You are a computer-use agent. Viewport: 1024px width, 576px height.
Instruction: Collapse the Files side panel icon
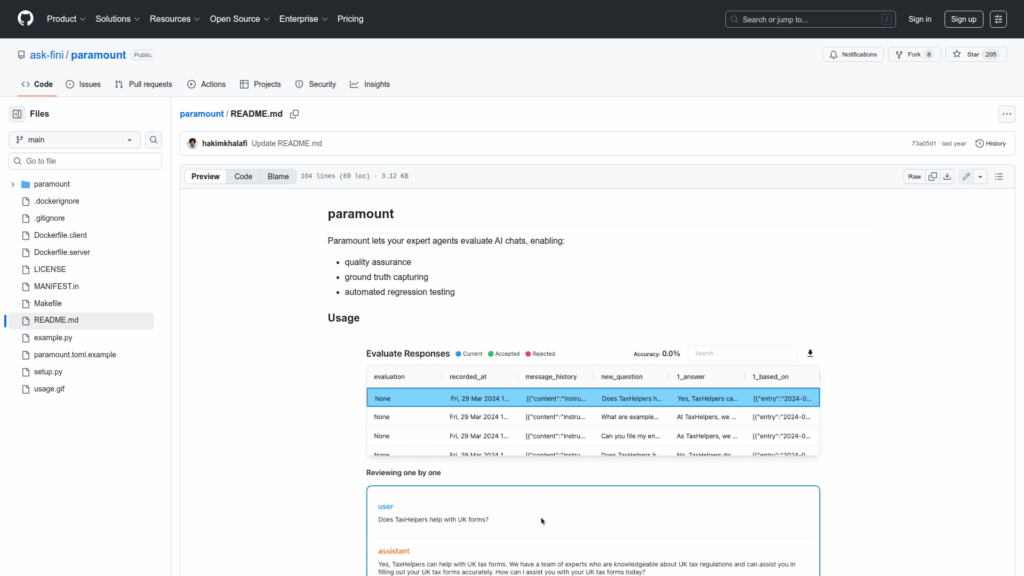(x=17, y=114)
